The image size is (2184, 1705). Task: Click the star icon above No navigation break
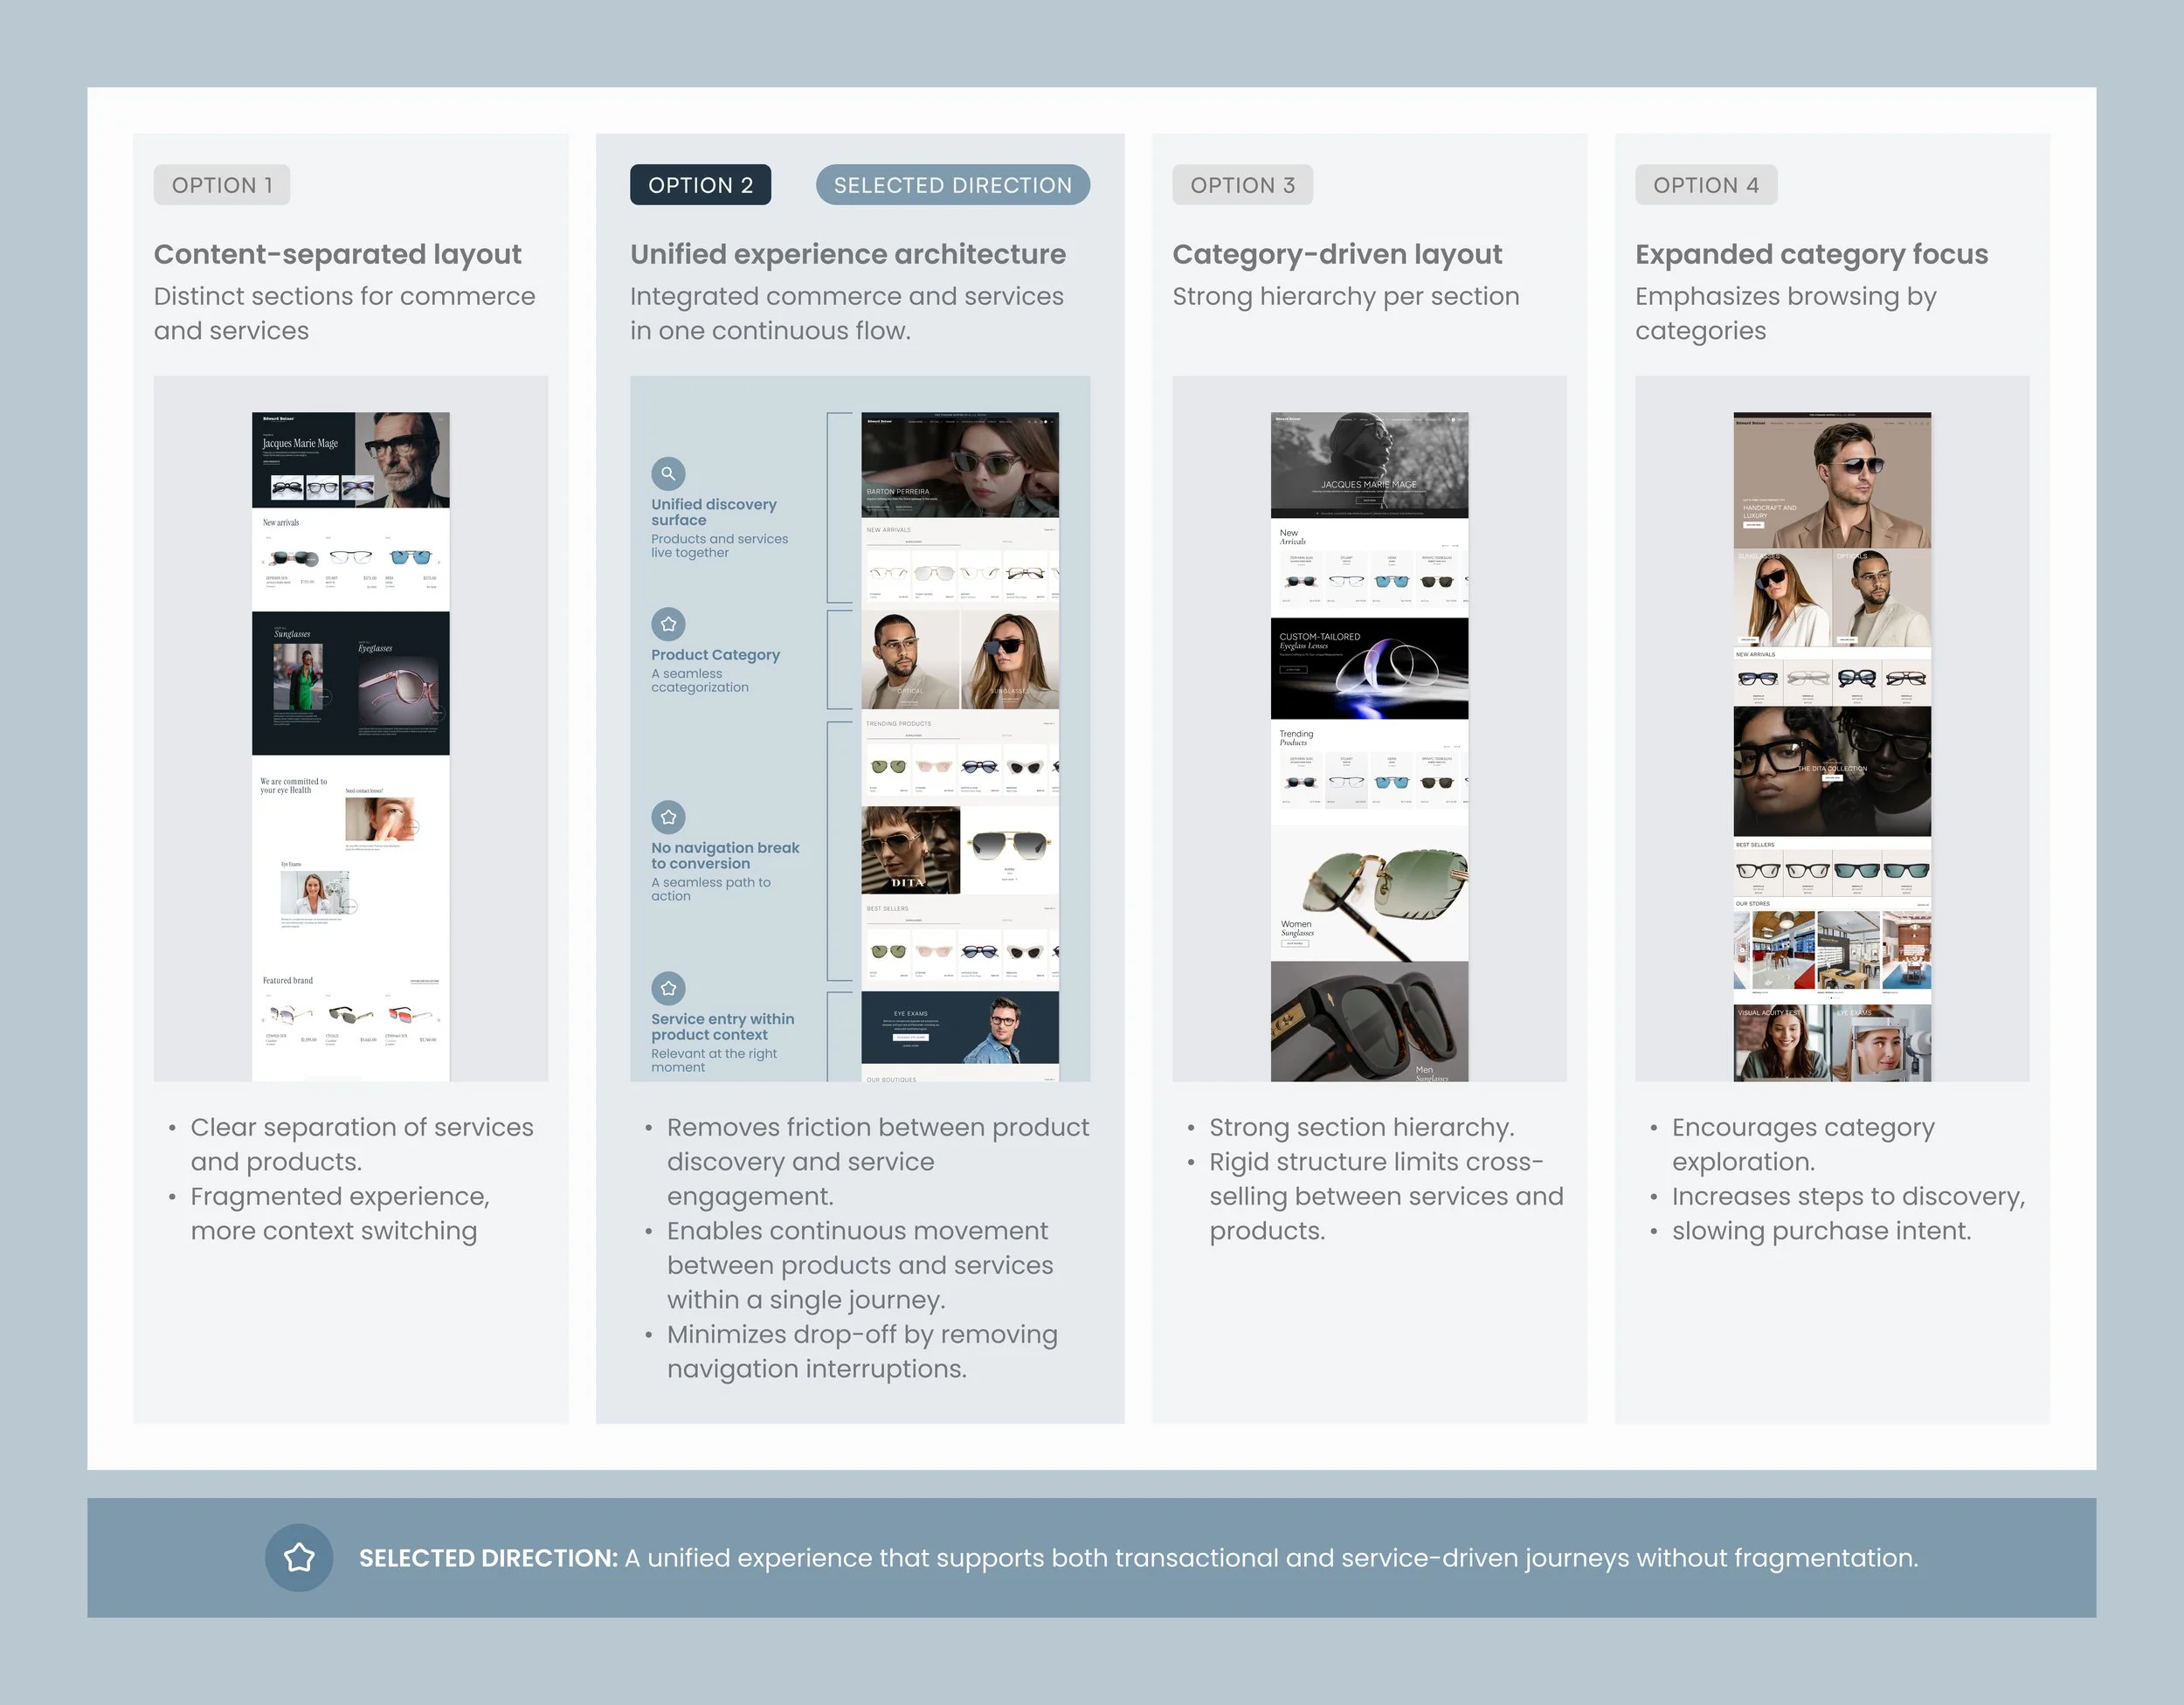point(668,817)
